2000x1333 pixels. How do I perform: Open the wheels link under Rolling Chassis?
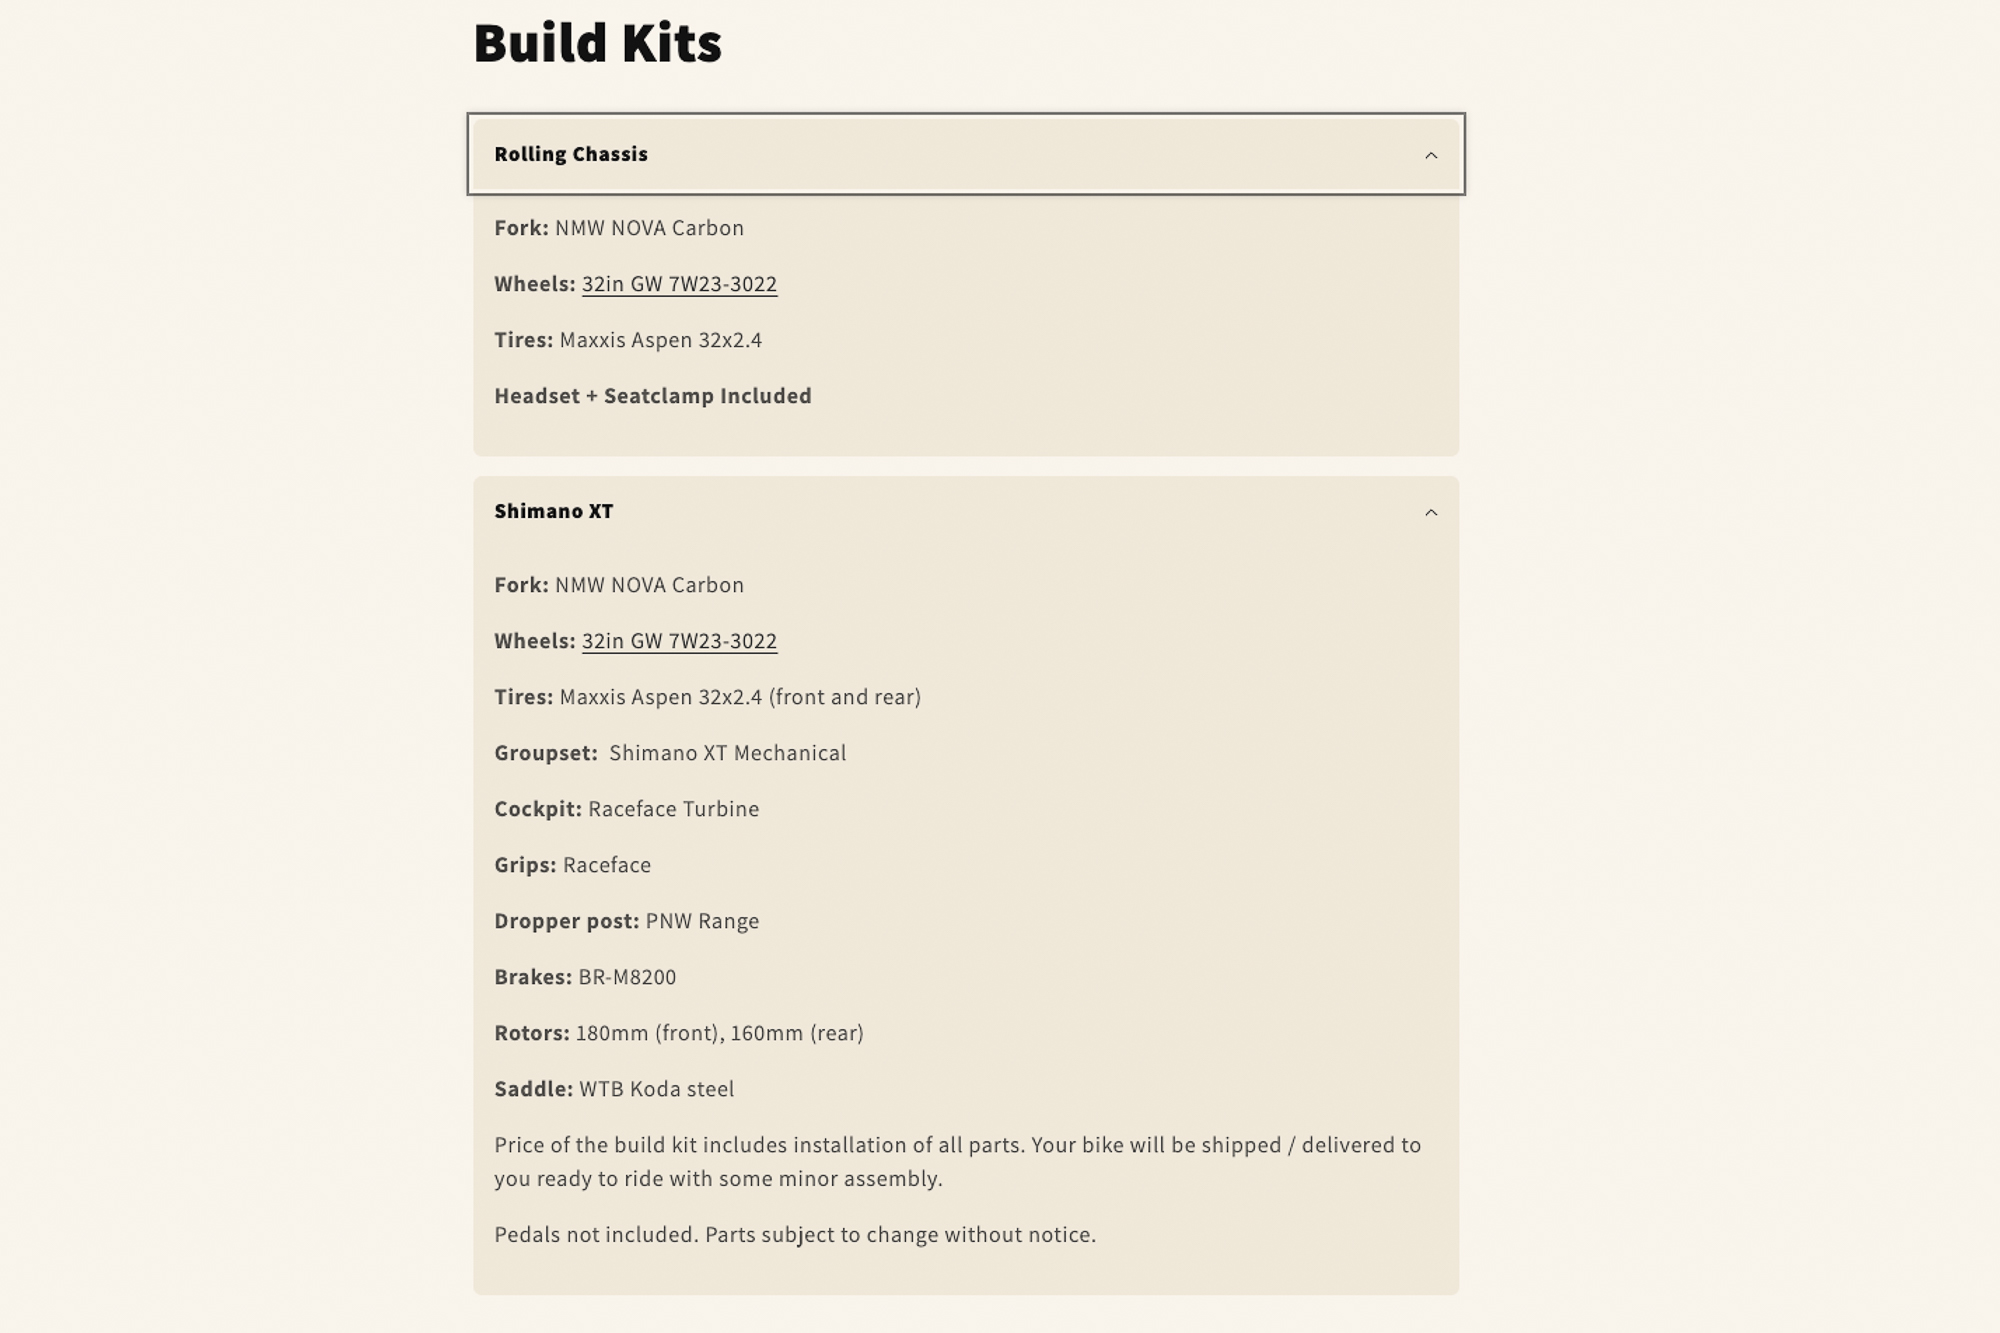[x=679, y=284]
